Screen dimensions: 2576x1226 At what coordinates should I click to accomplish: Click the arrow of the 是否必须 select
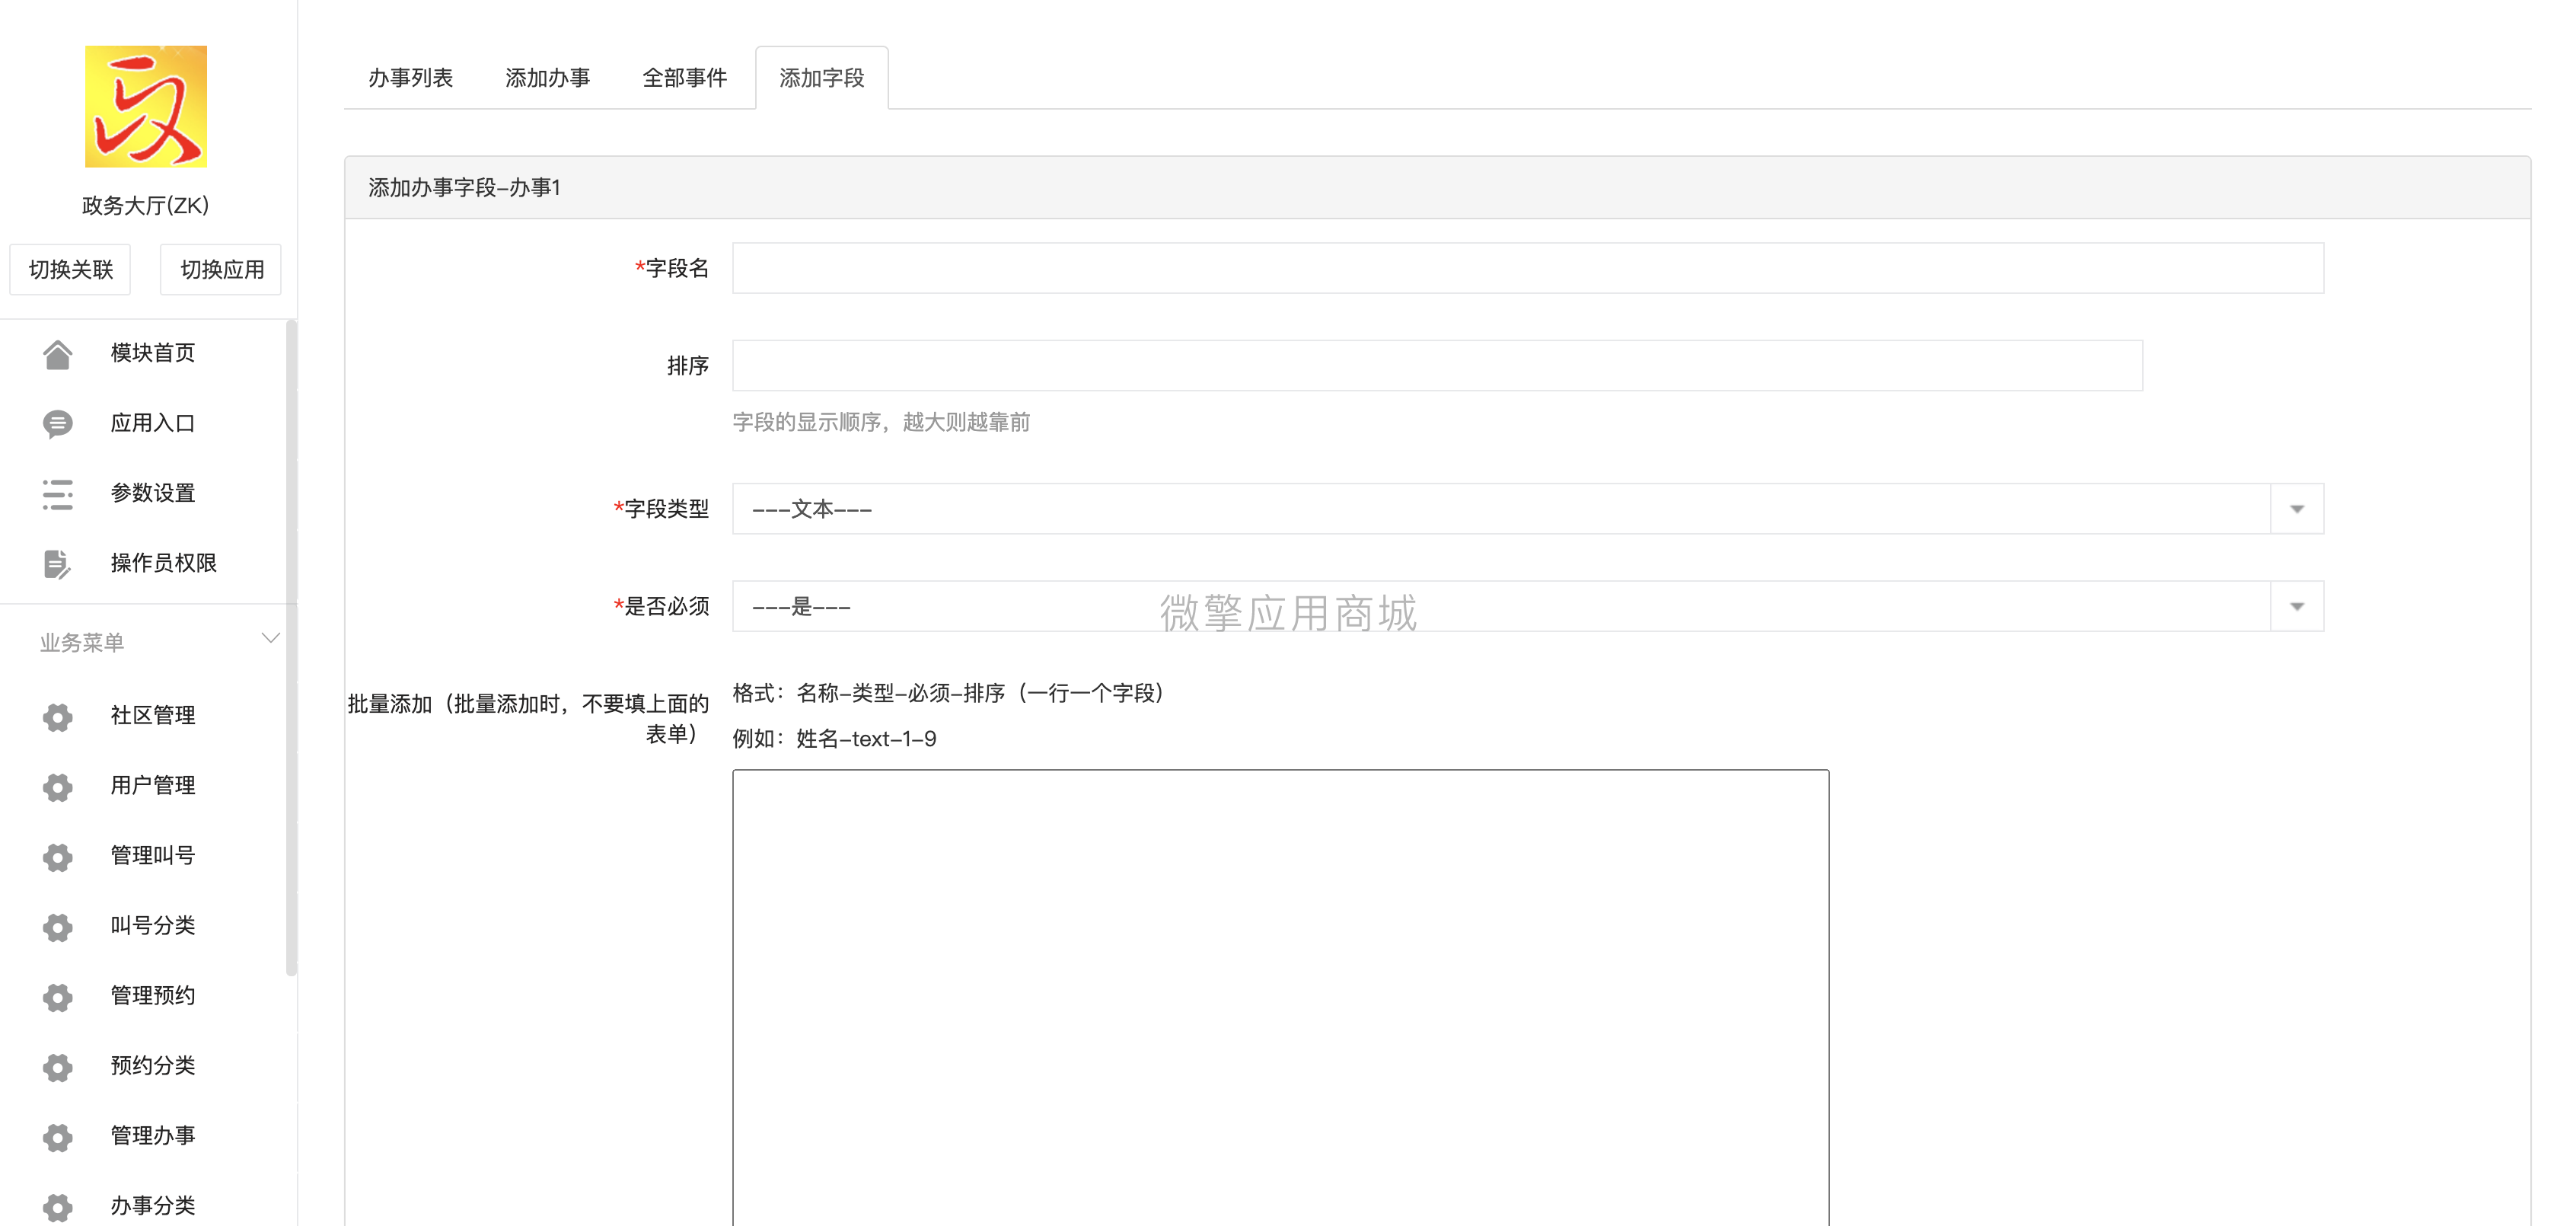pyautogui.click(x=2297, y=606)
